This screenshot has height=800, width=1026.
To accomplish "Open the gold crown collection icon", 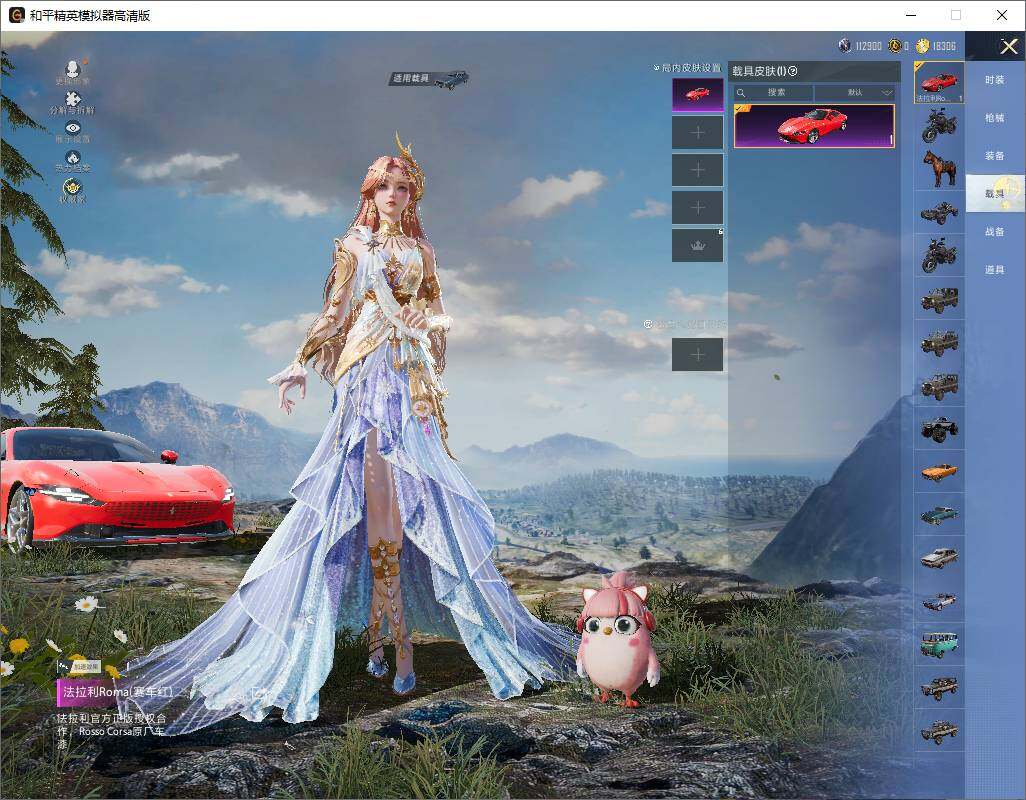I will pos(73,188).
